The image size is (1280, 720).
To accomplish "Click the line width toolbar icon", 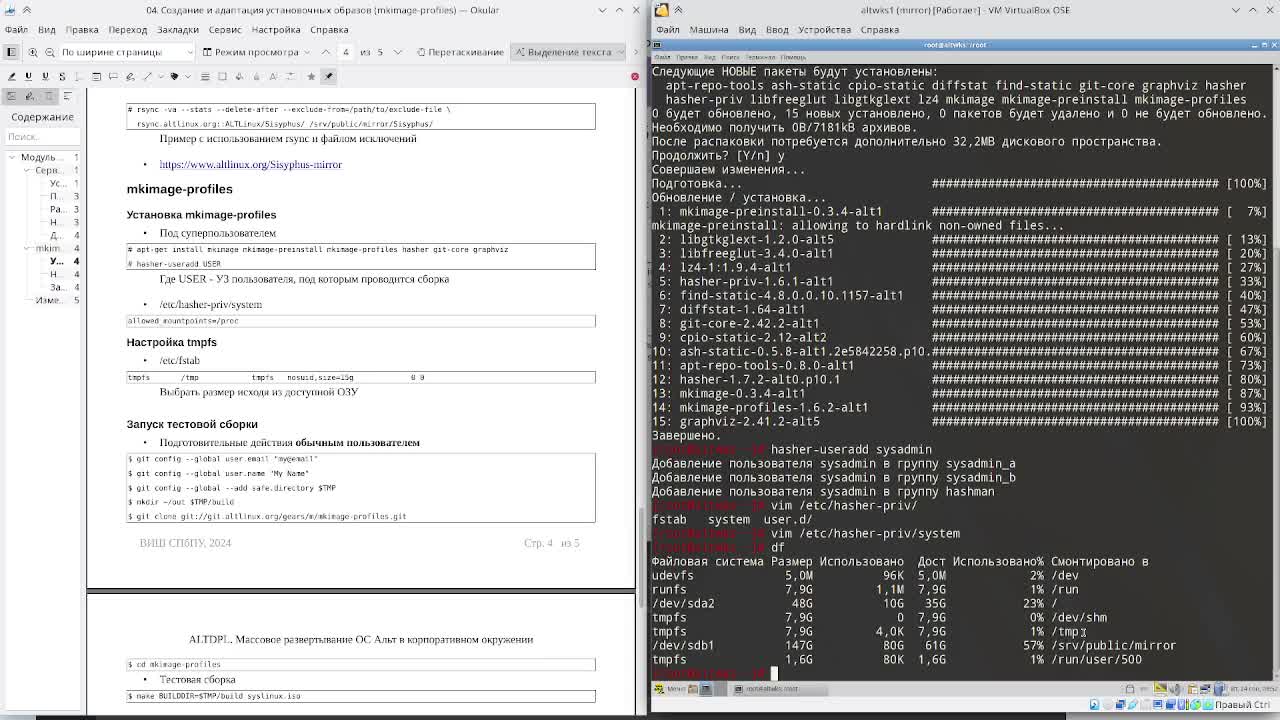I will pos(205,76).
